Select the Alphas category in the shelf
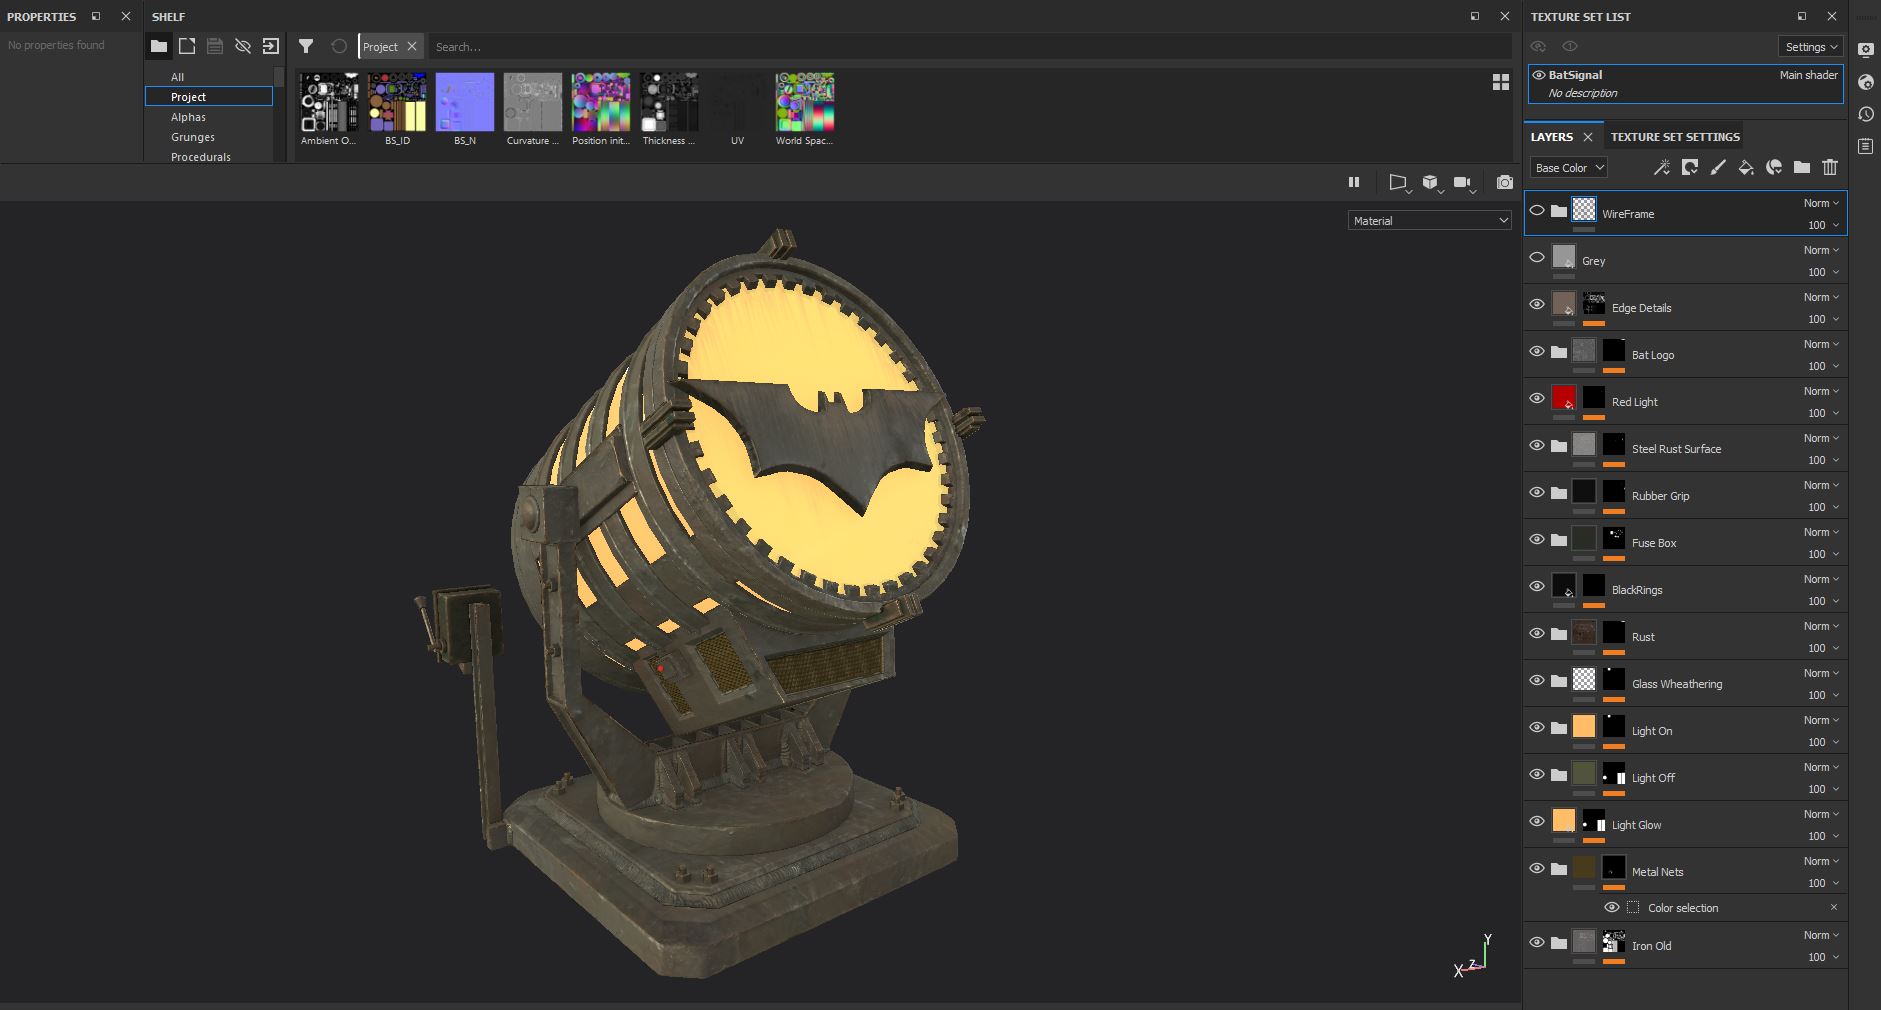The width and height of the screenshot is (1881, 1010). [186, 117]
